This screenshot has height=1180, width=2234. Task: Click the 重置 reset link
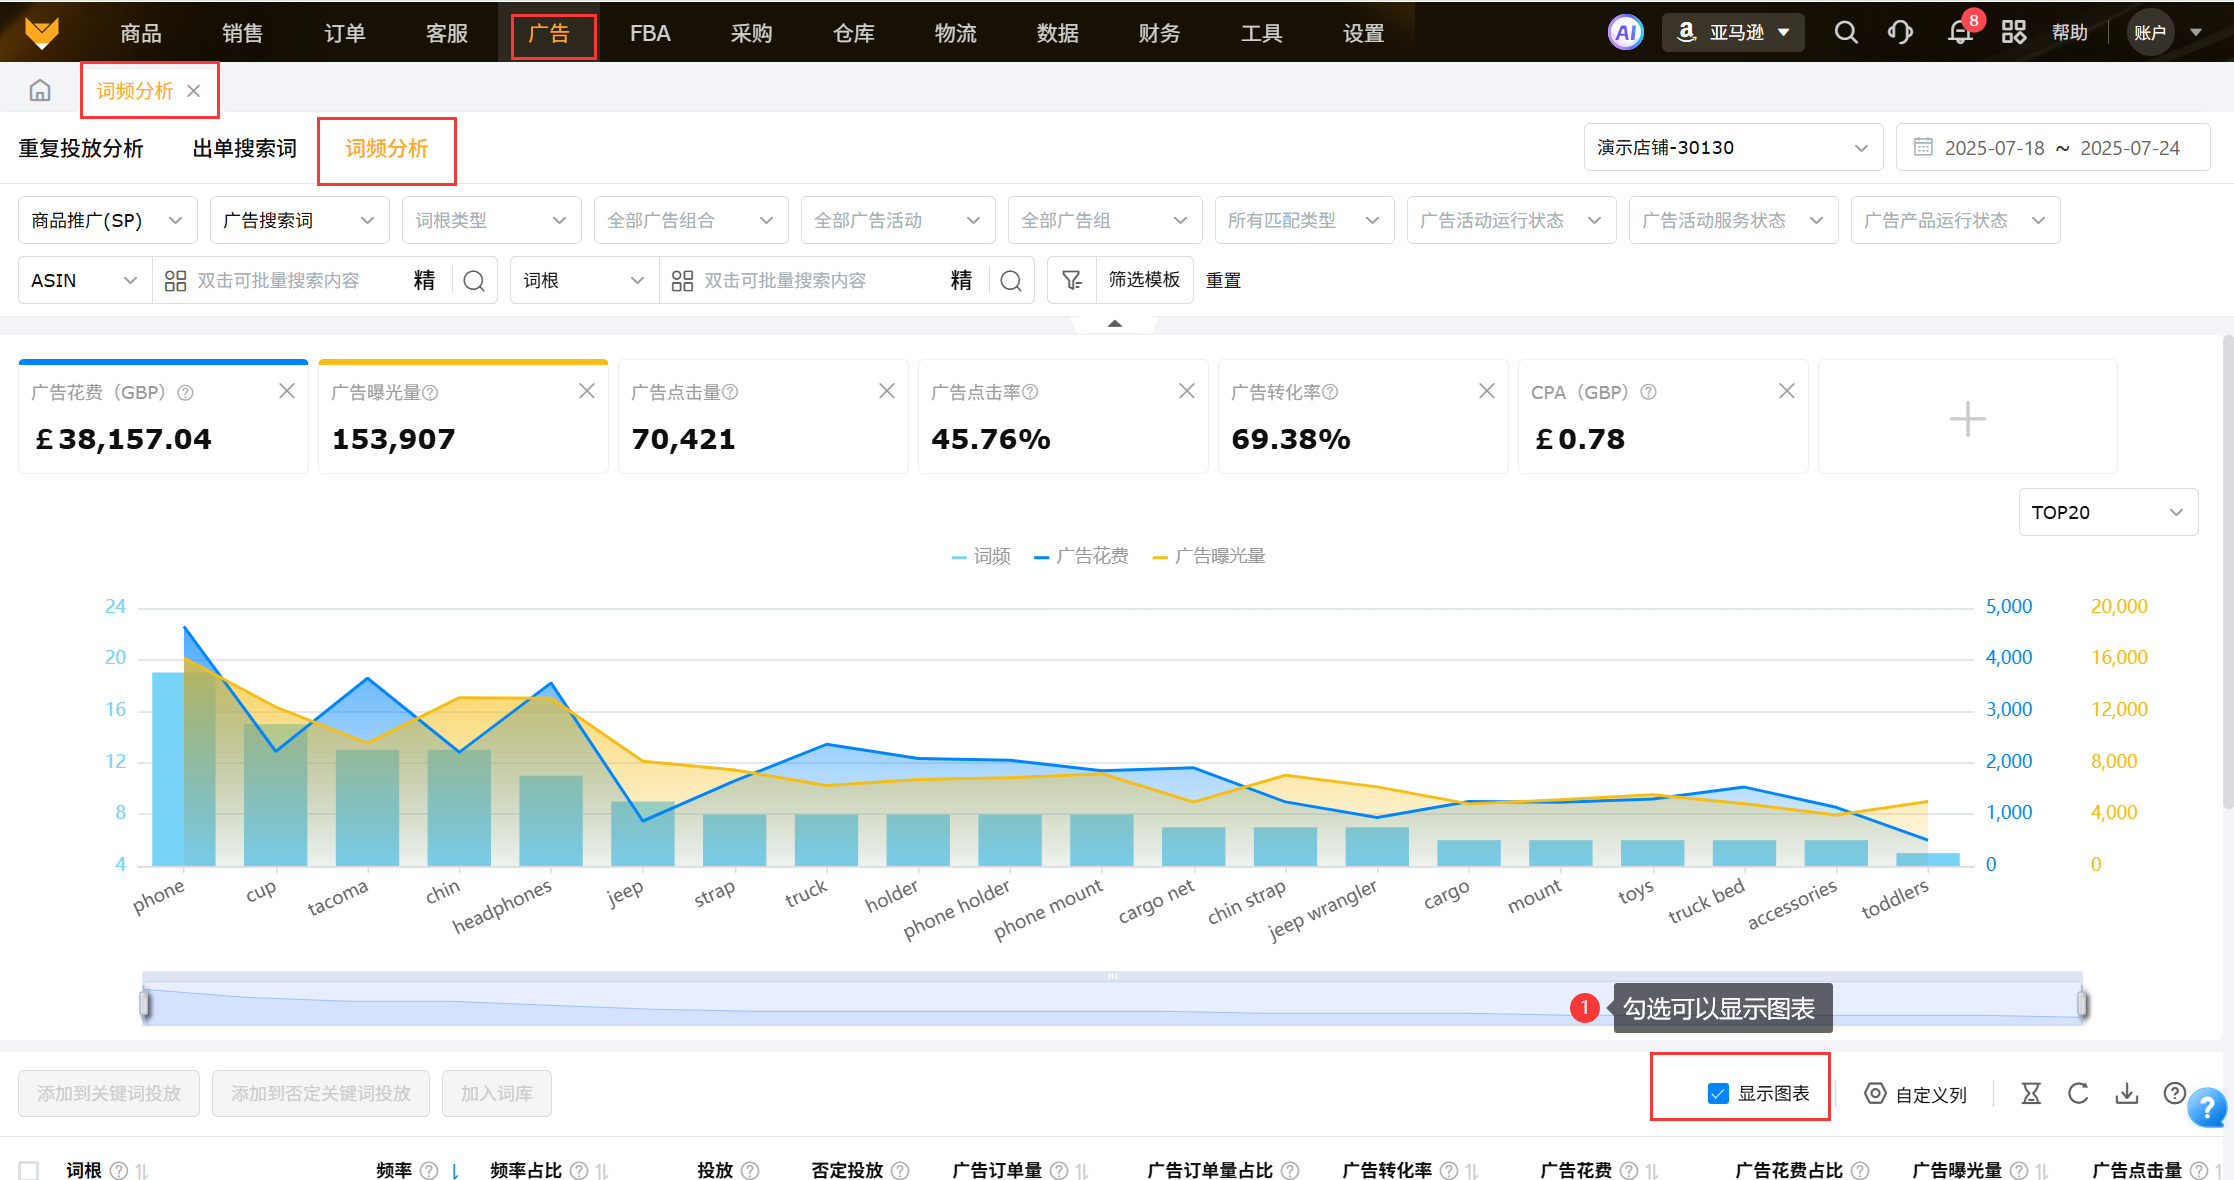(x=1223, y=280)
